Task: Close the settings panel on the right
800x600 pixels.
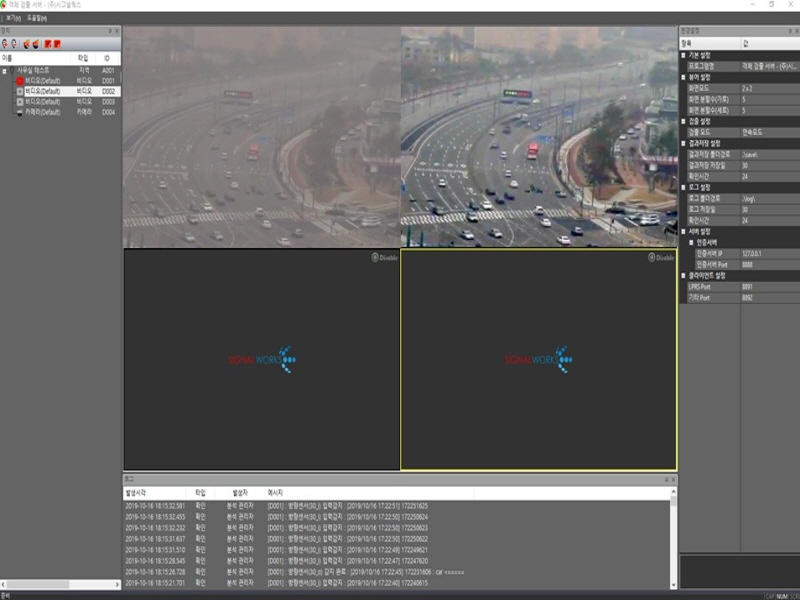Action: click(797, 31)
